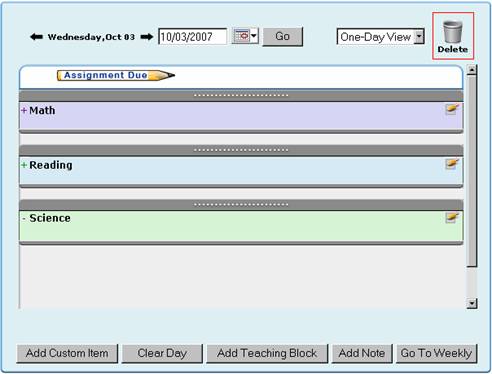Open the One-Day View dropdown

(x=381, y=37)
